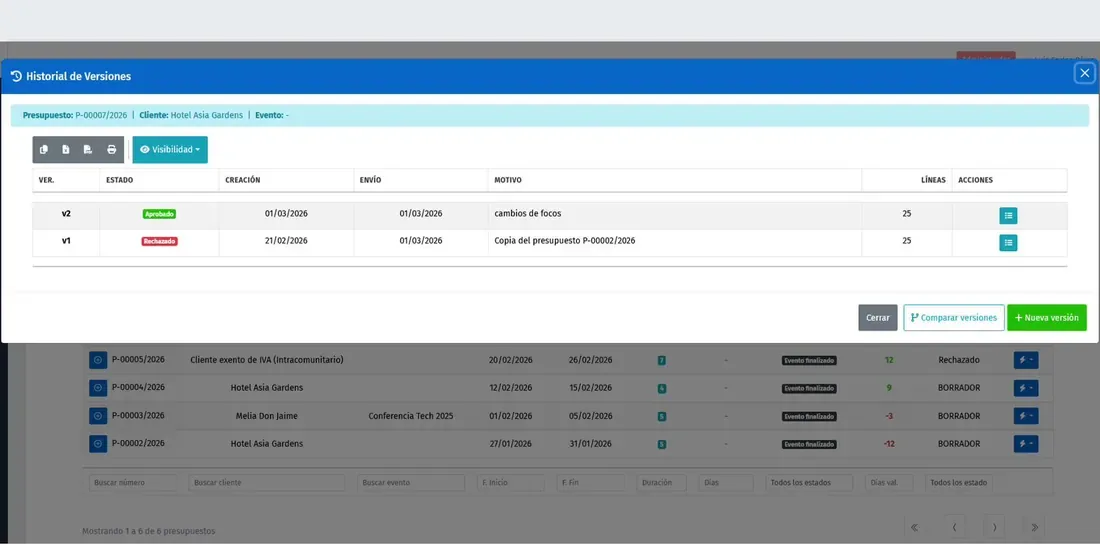Image resolution: width=1100 pixels, height=550 pixels.
Task: Expand row P-00003/2026 in background table
Action: click(98, 416)
